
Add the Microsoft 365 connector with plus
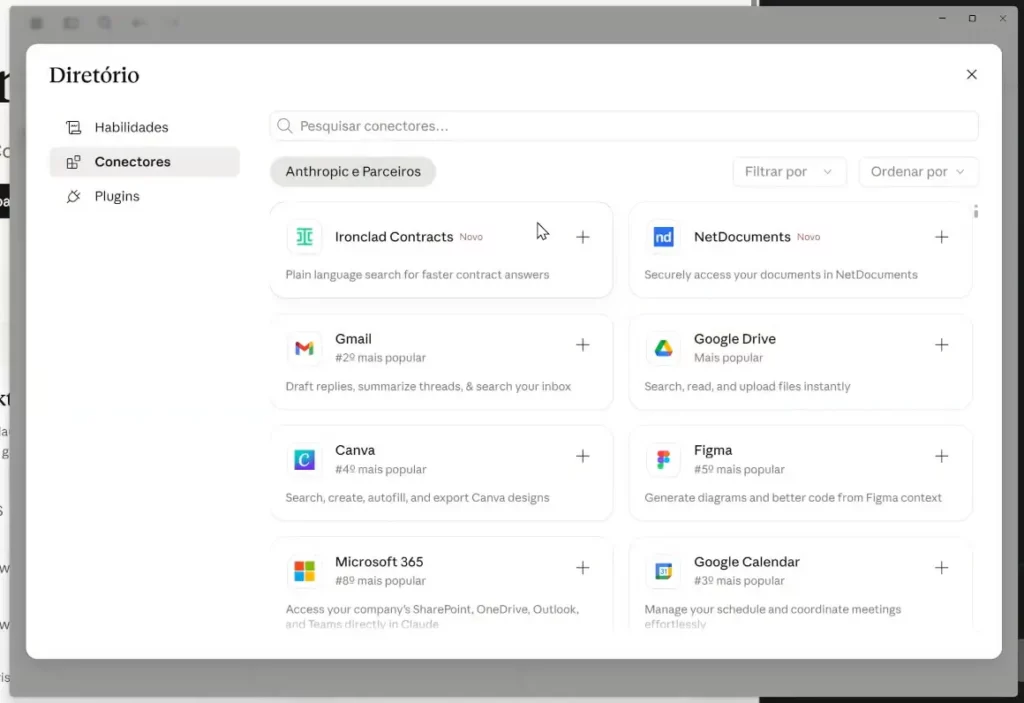tap(583, 567)
